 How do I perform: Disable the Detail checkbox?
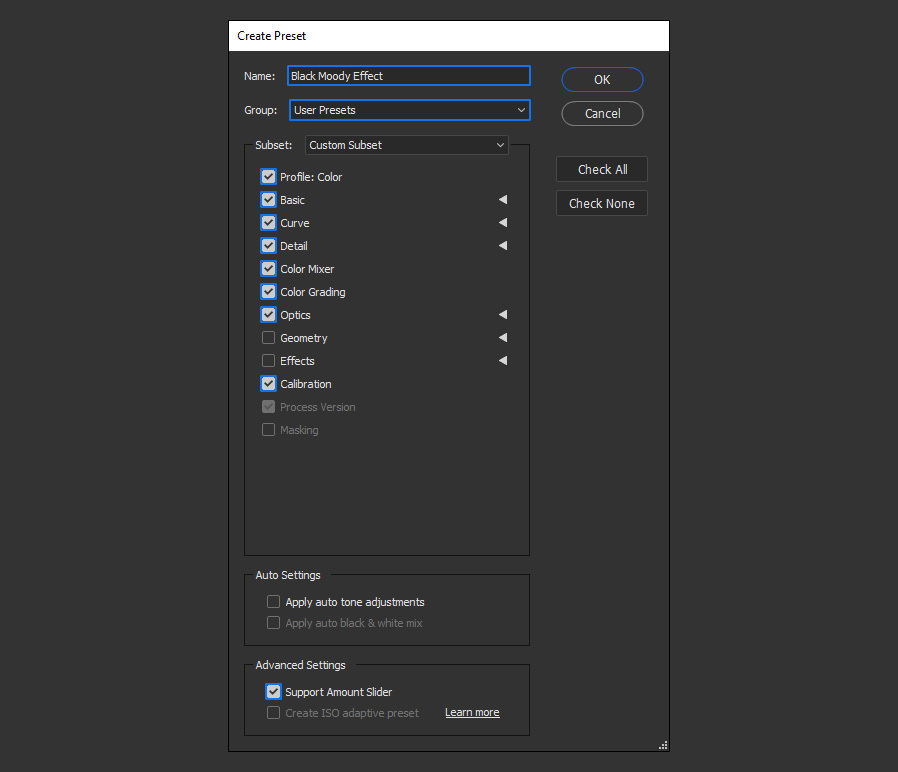coord(268,246)
